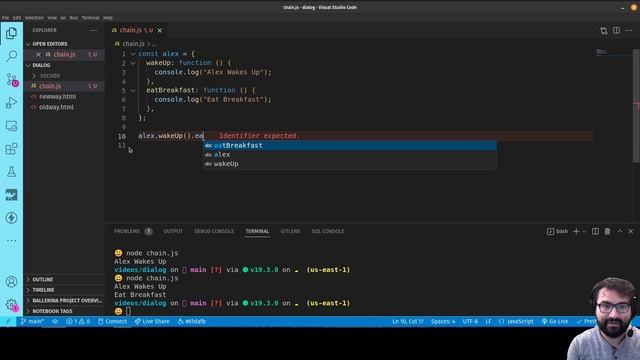Screen dimensions: 640x360
Task: Start Live Share from status bar
Action: [x=152, y=322]
